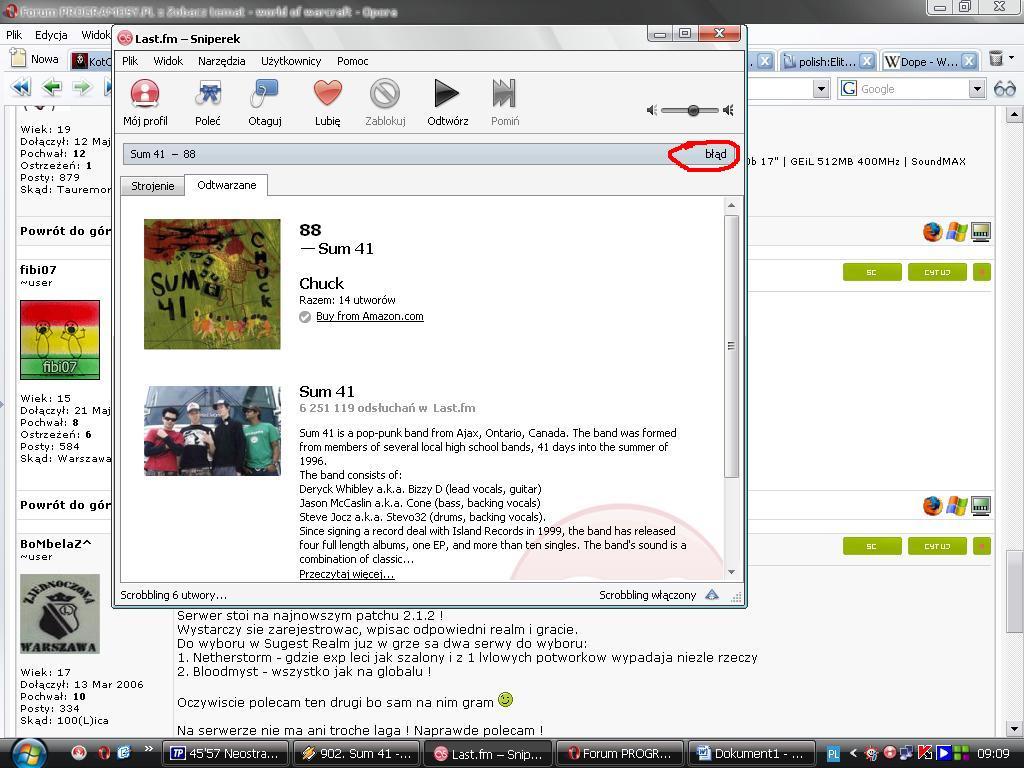The width and height of the screenshot is (1024, 768).
Task: Click monitor icon above BoMbelaZ^'s post
Action: pyautogui.click(x=981, y=506)
